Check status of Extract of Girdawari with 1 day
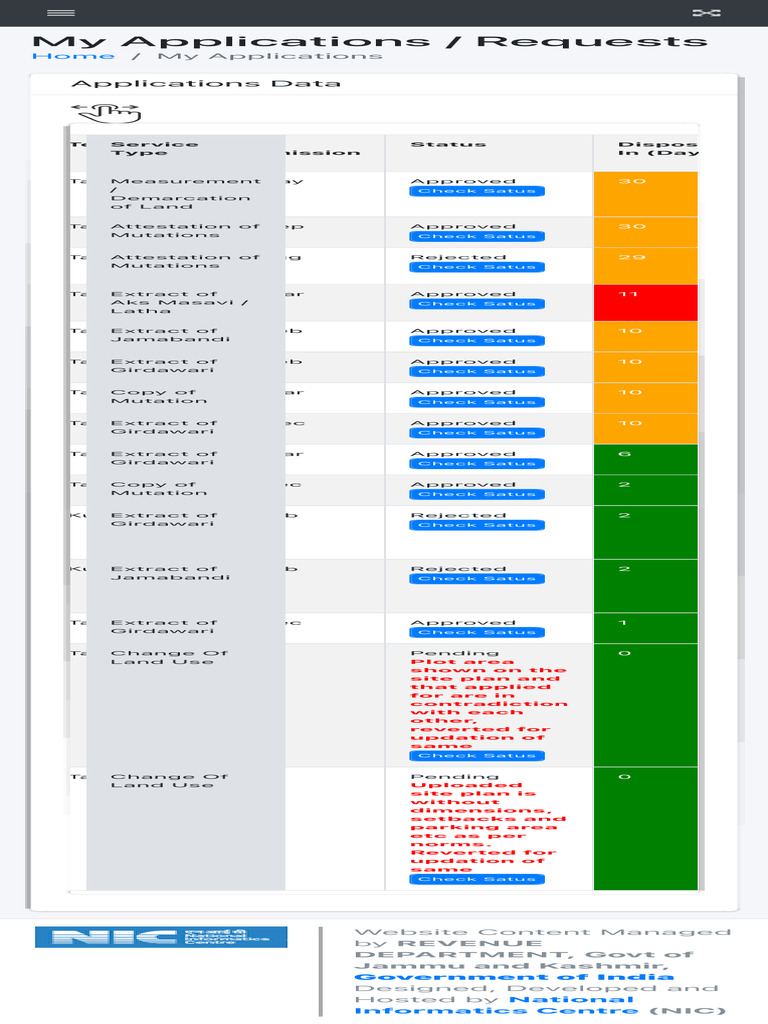 [x=477, y=632]
